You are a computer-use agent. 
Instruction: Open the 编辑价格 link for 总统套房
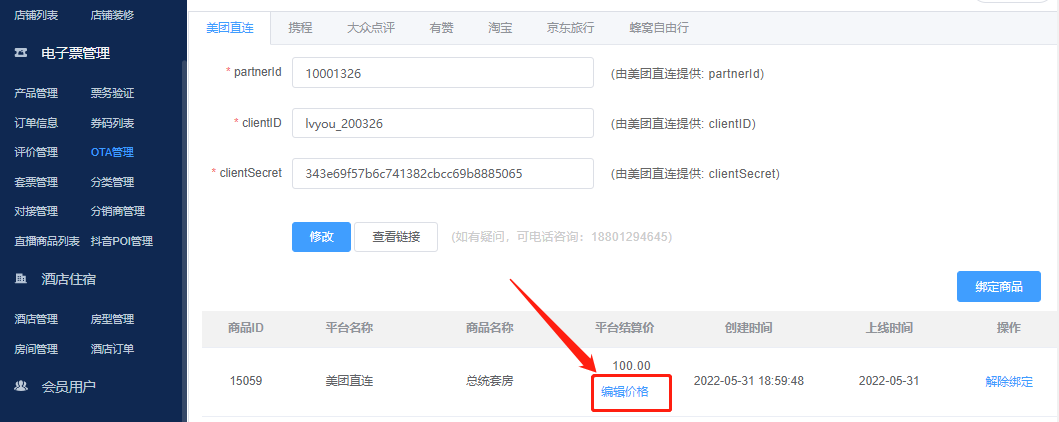coord(625,392)
